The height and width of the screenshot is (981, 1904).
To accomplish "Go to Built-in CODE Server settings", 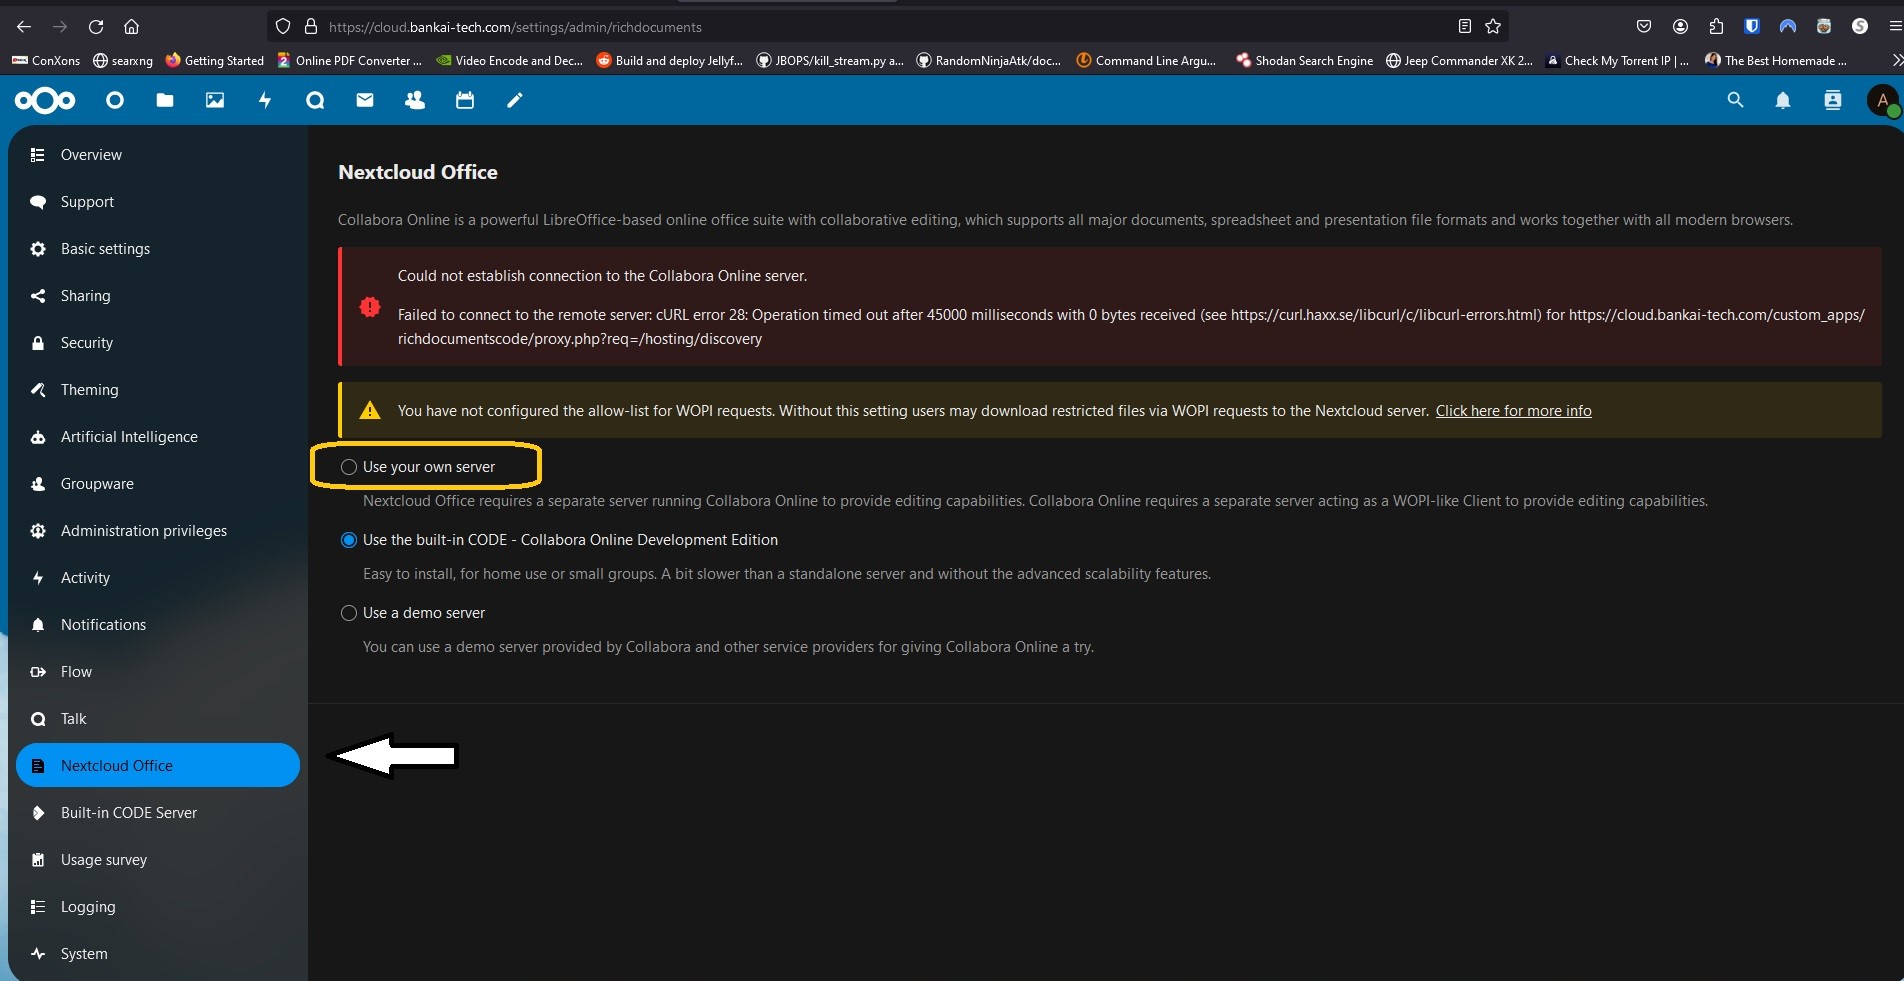I will point(128,813).
